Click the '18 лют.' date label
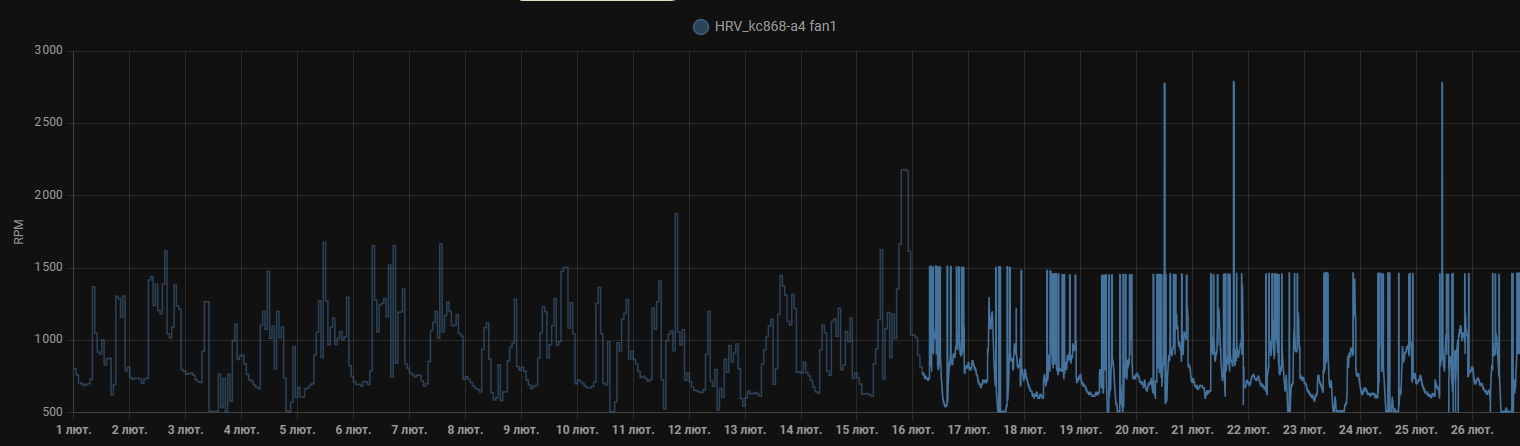This screenshot has height=446, width=1520. click(1025, 430)
